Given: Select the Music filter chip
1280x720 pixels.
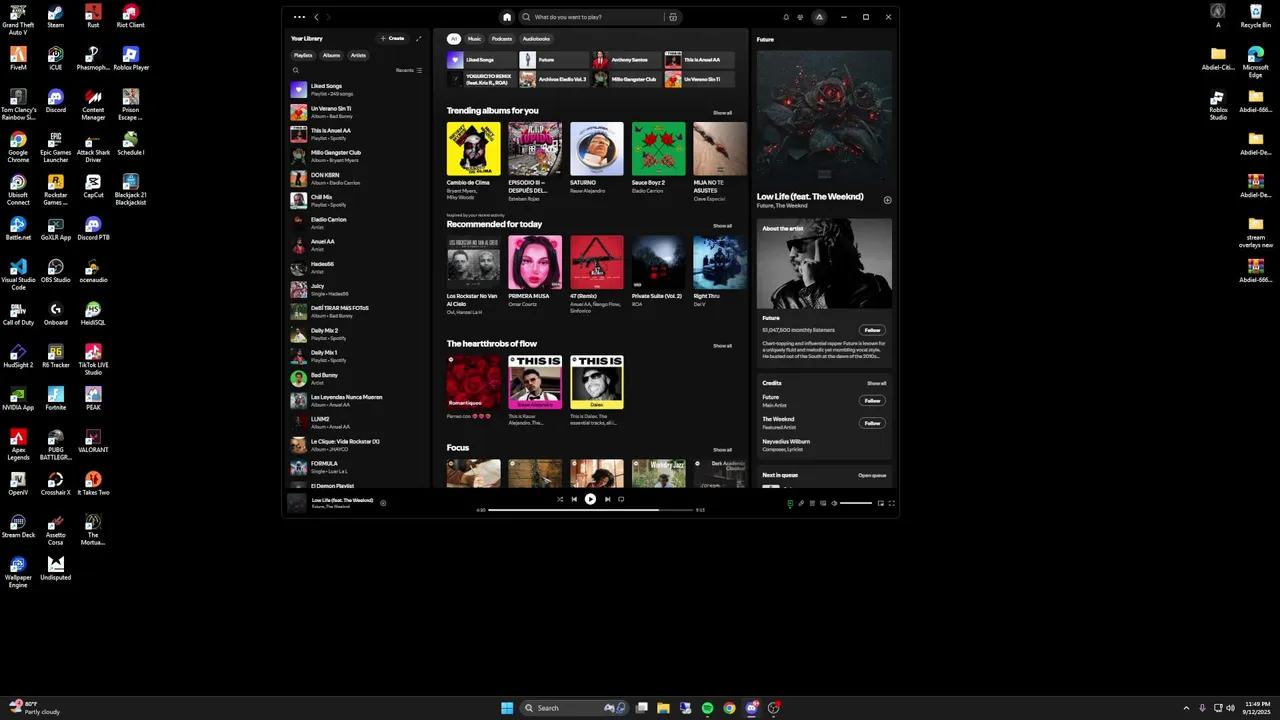Looking at the screenshot, I should (475, 39).
